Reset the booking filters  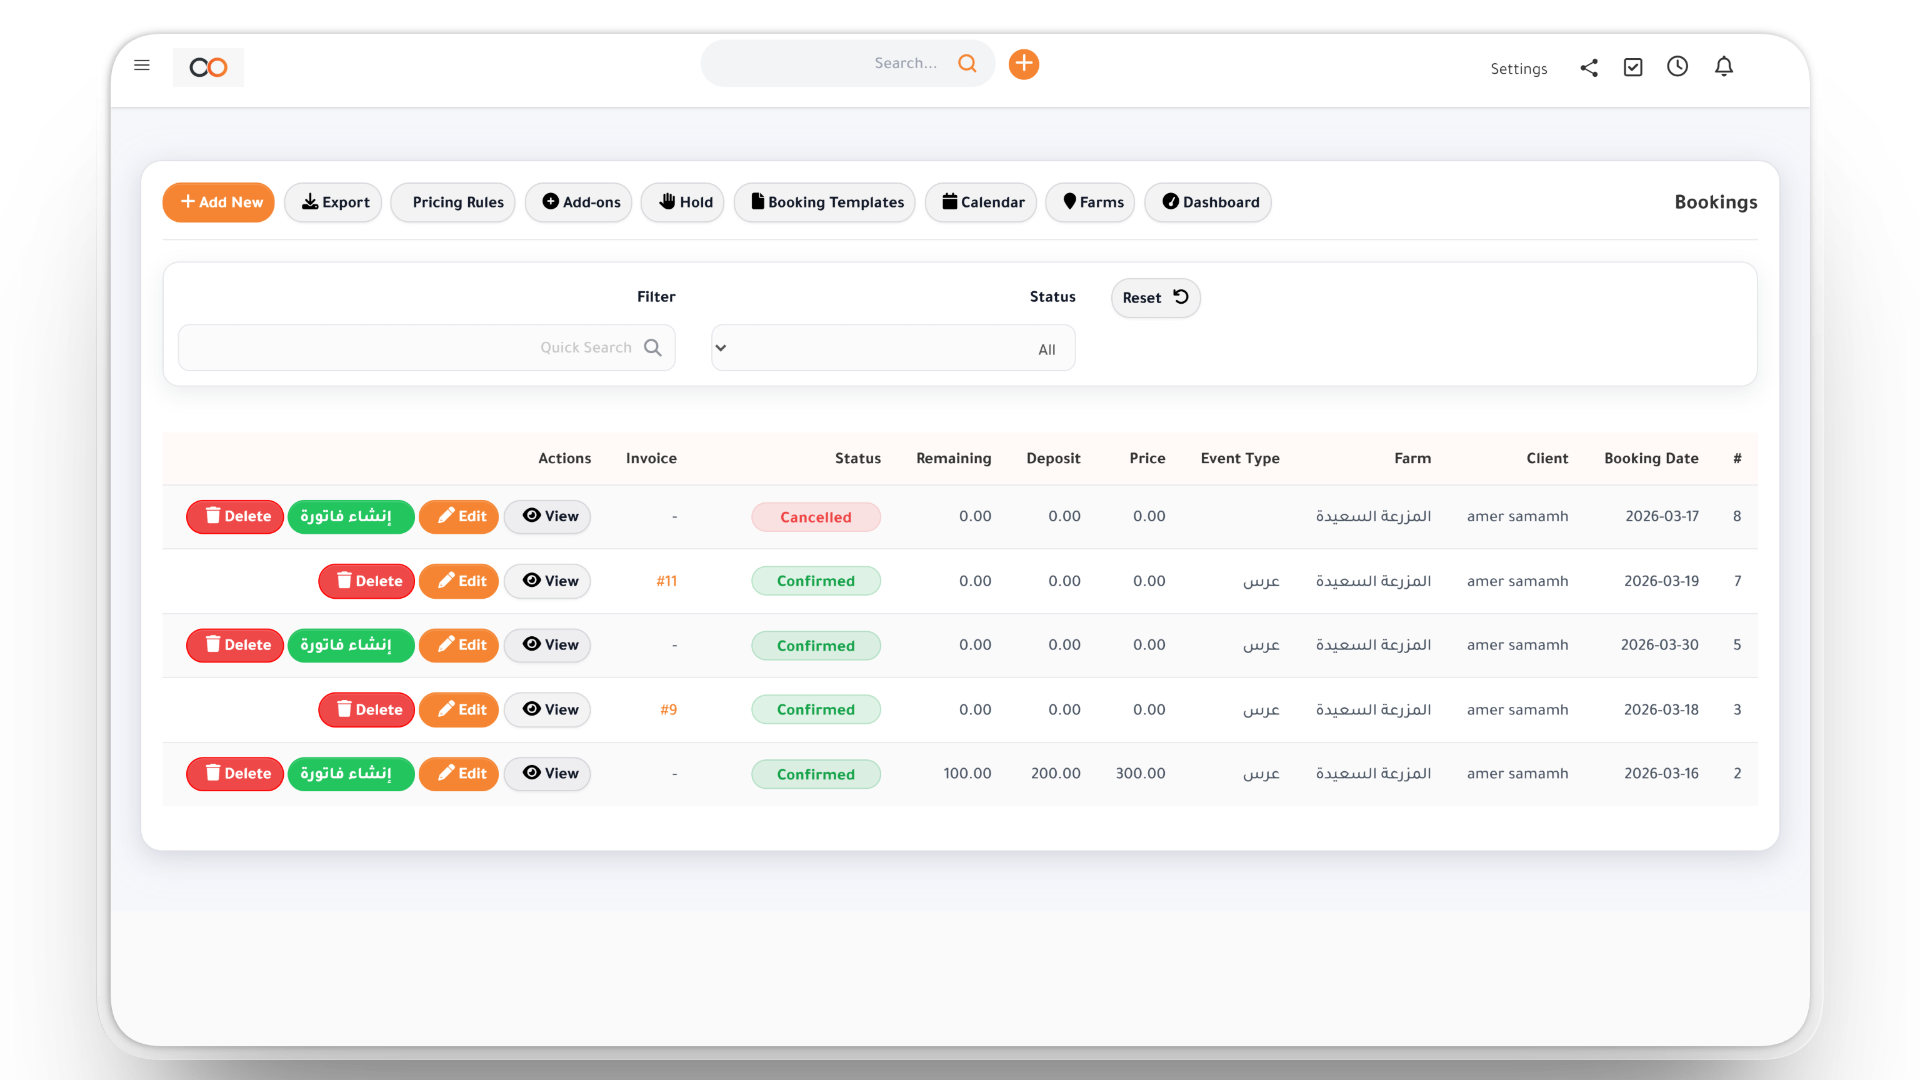(1155, 297)
